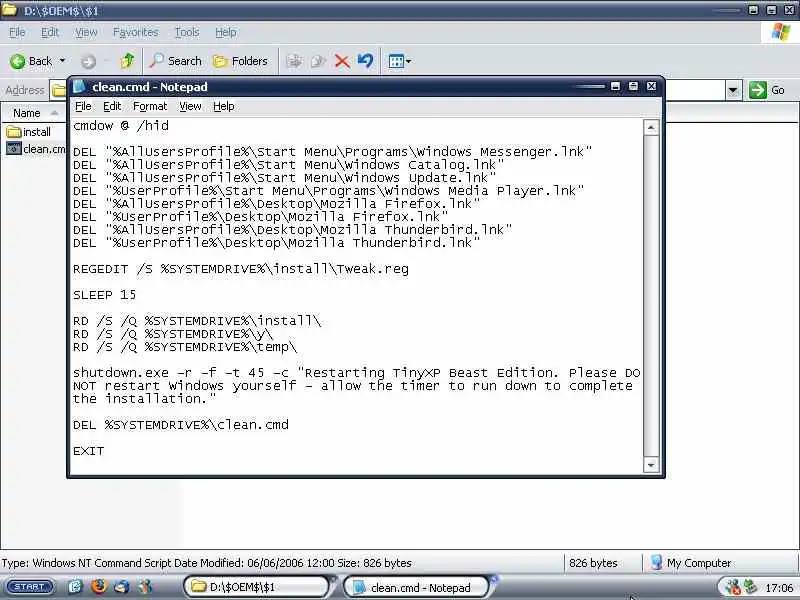Click the blue Undo arrow icon
The height and width of the screenshot is (600, 800).
pos(365,61)
